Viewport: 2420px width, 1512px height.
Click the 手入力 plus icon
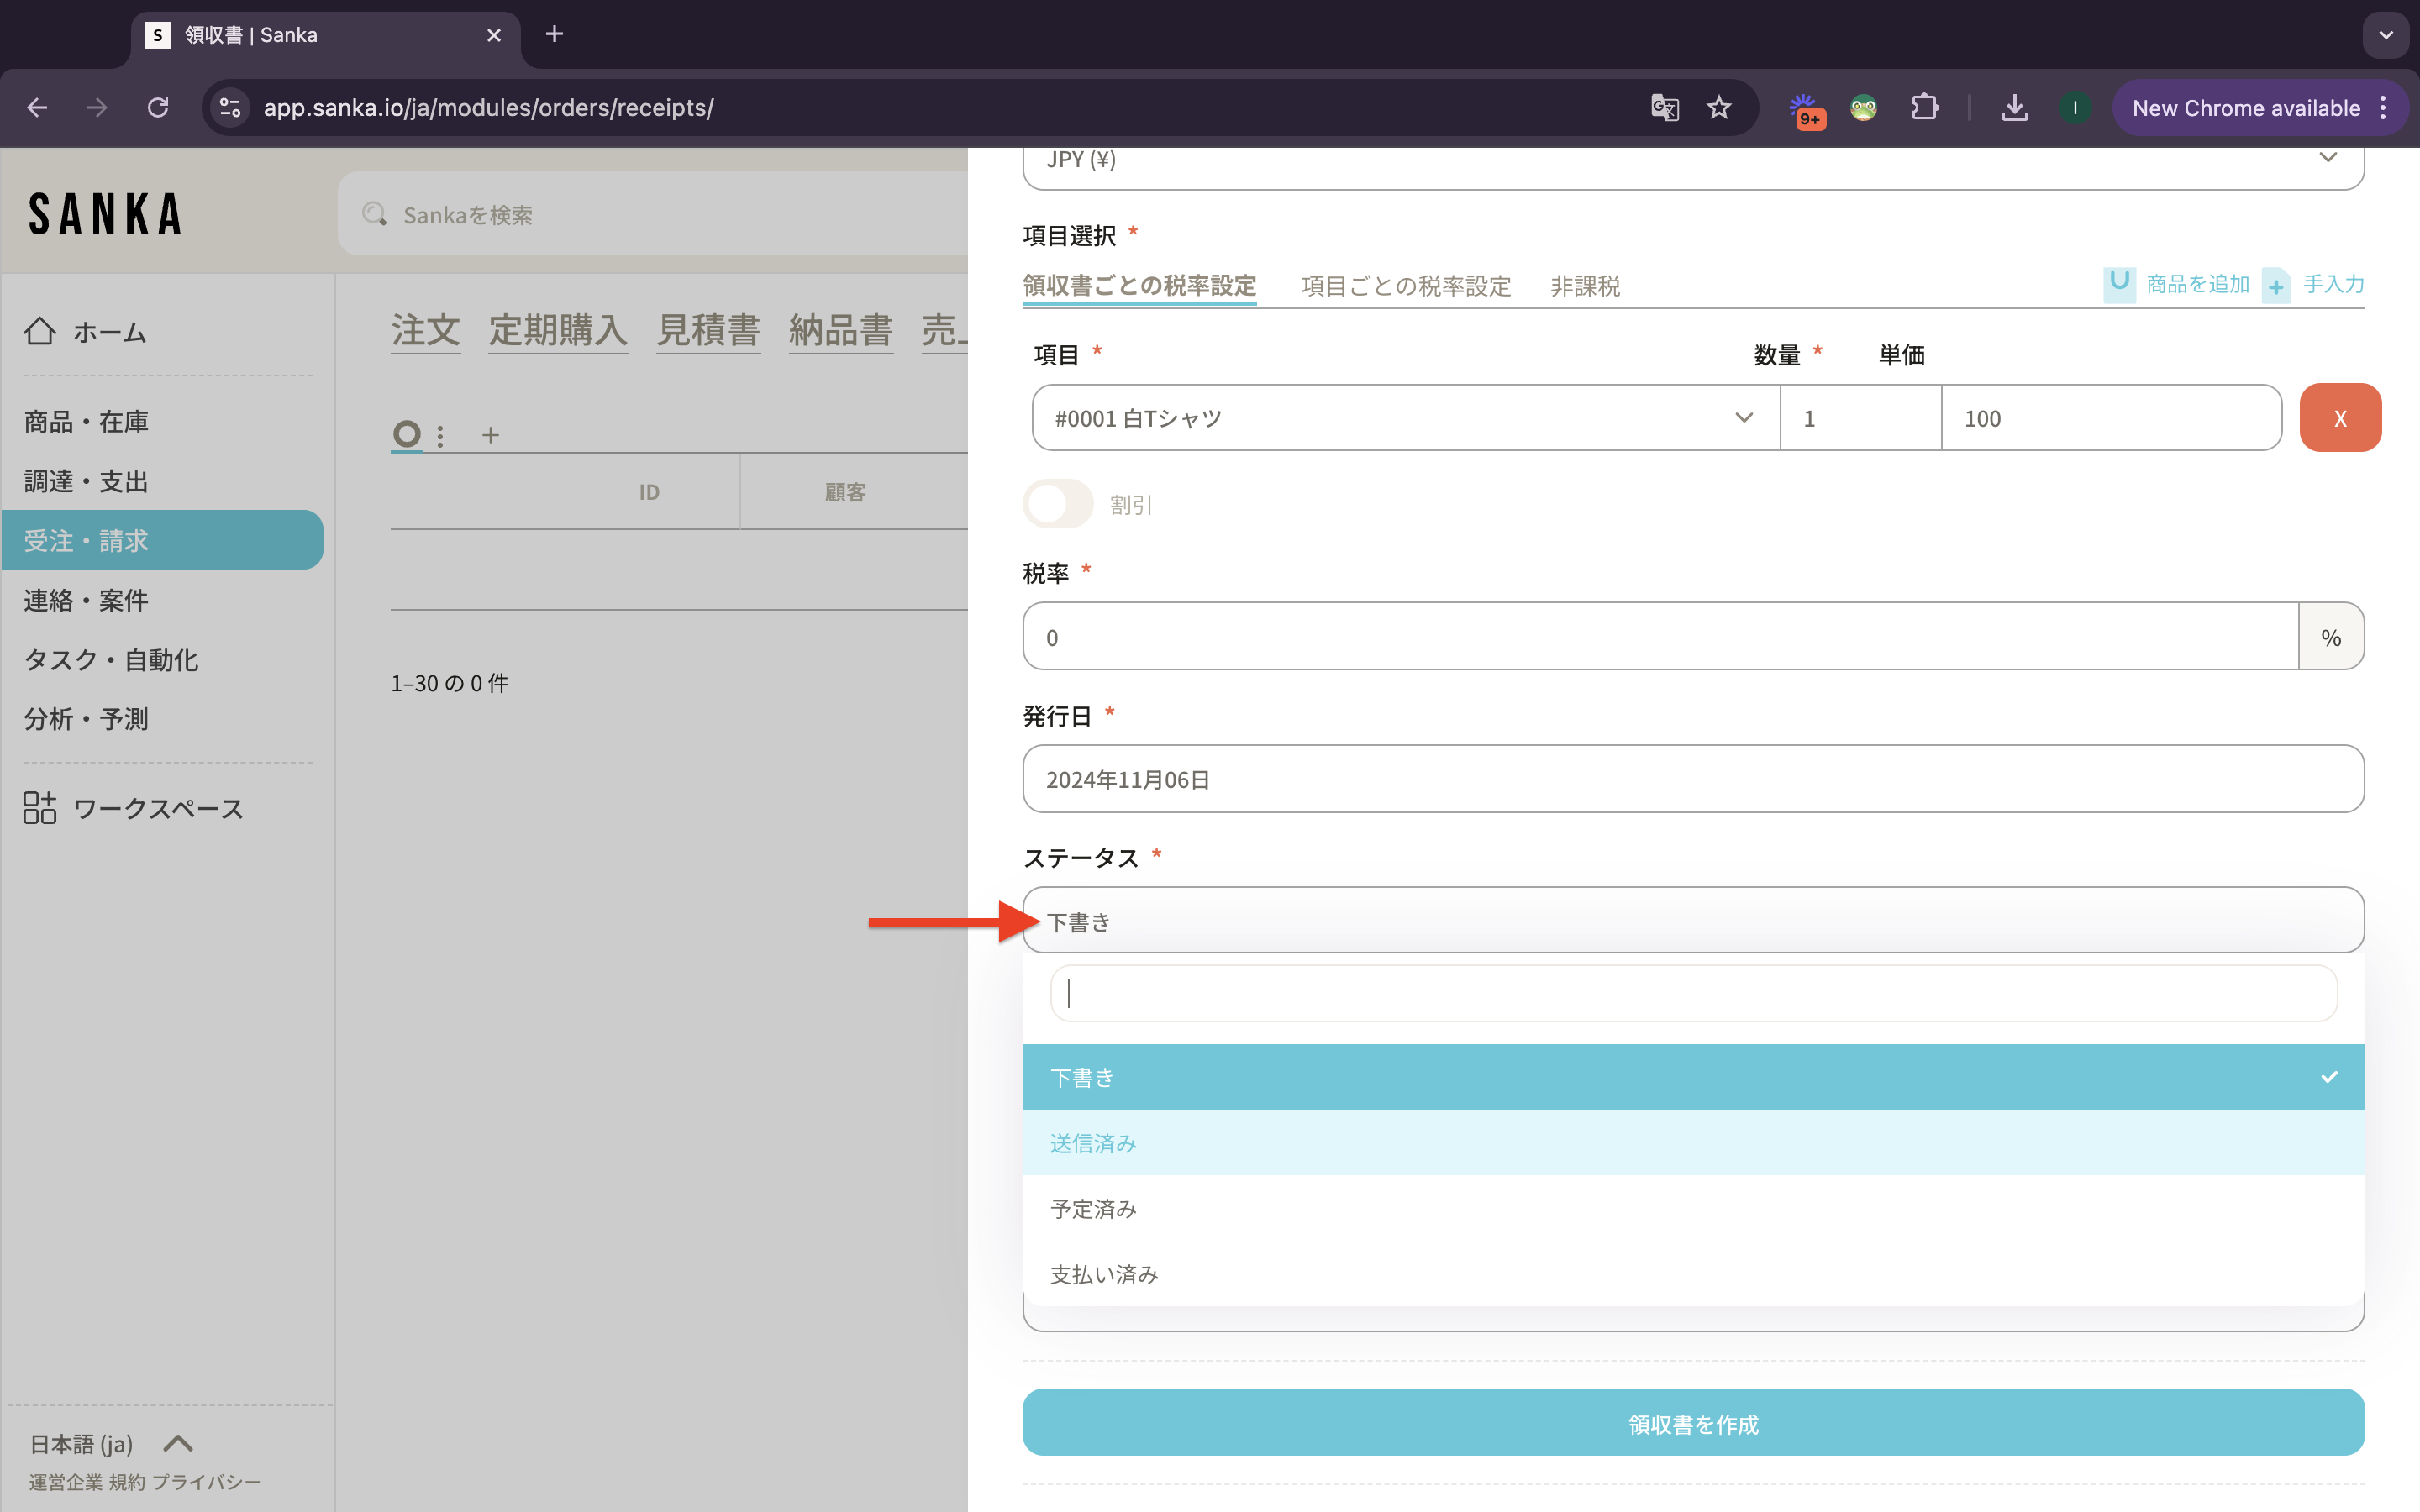tap(2276, 286)
